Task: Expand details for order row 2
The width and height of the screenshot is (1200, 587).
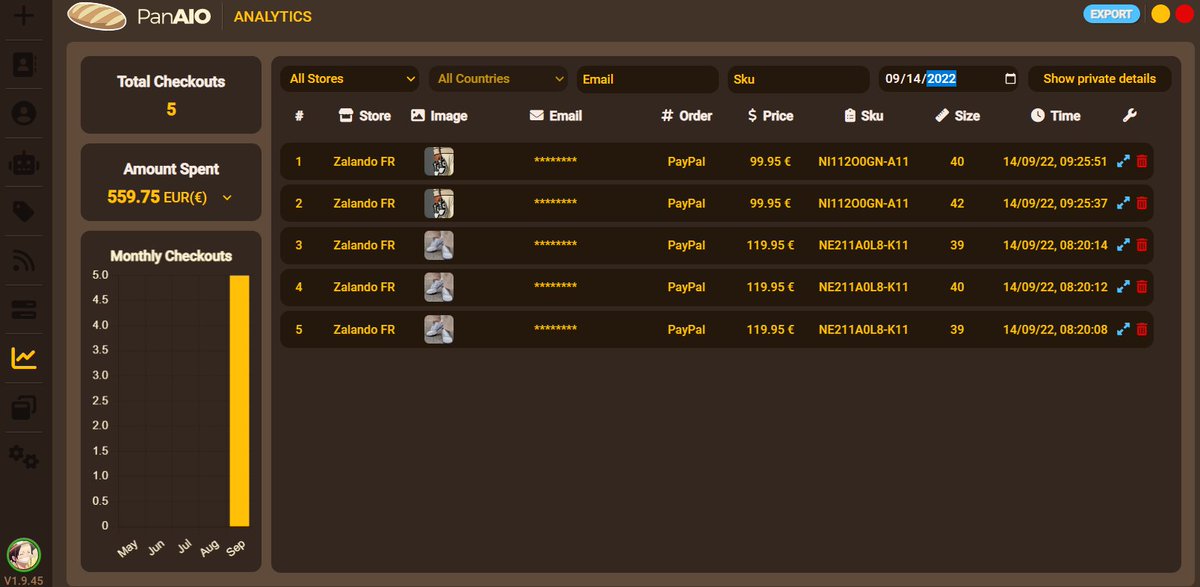Action: (1123, 203)
